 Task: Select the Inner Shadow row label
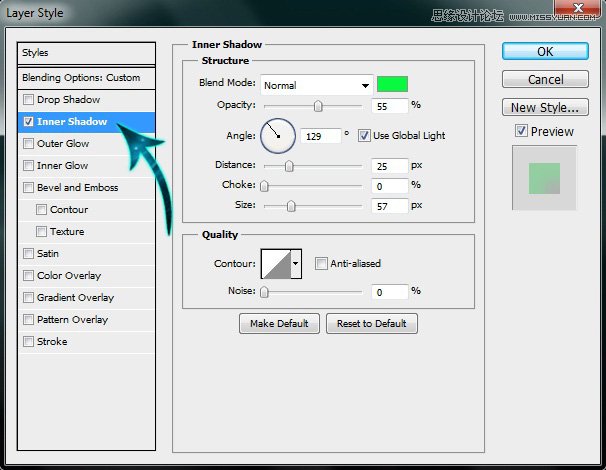click(72, 121)
